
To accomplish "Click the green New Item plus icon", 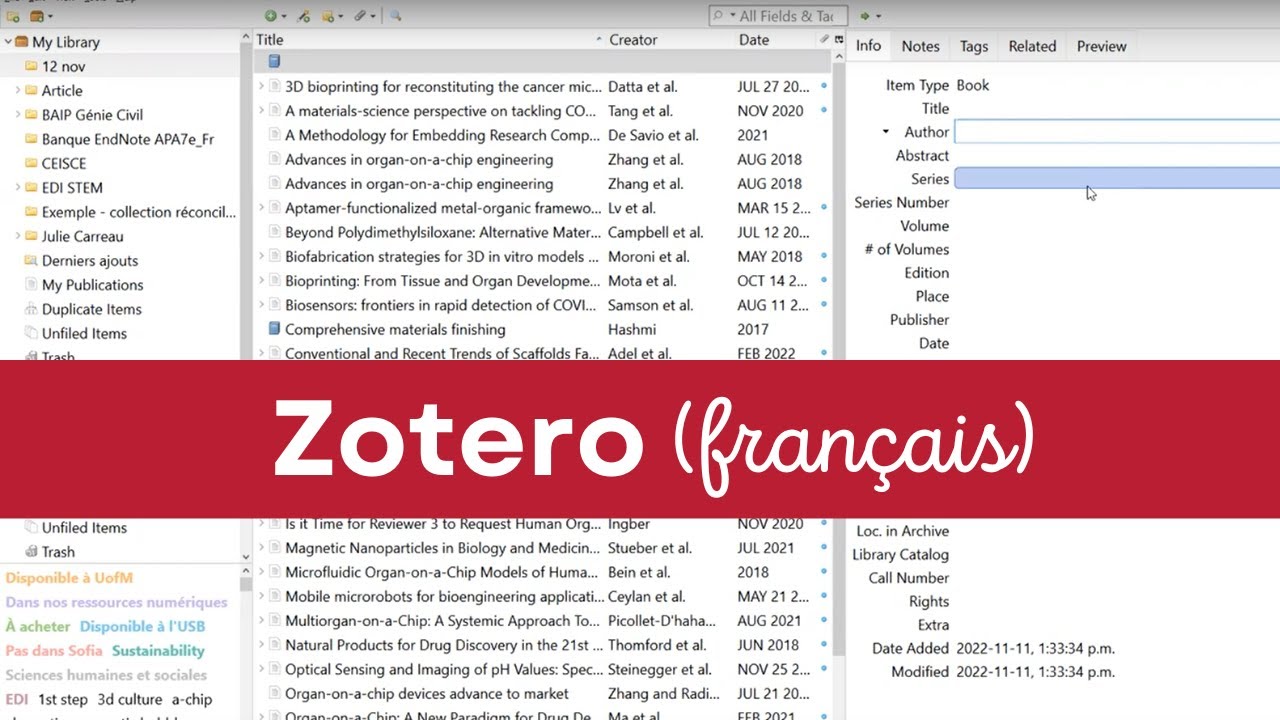I will click(271, 16).
